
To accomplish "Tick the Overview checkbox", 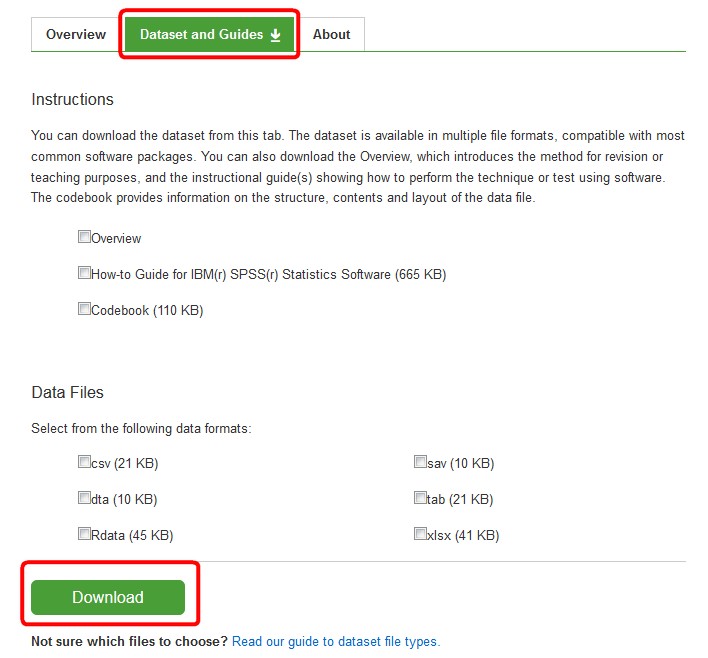I will 84,237.
